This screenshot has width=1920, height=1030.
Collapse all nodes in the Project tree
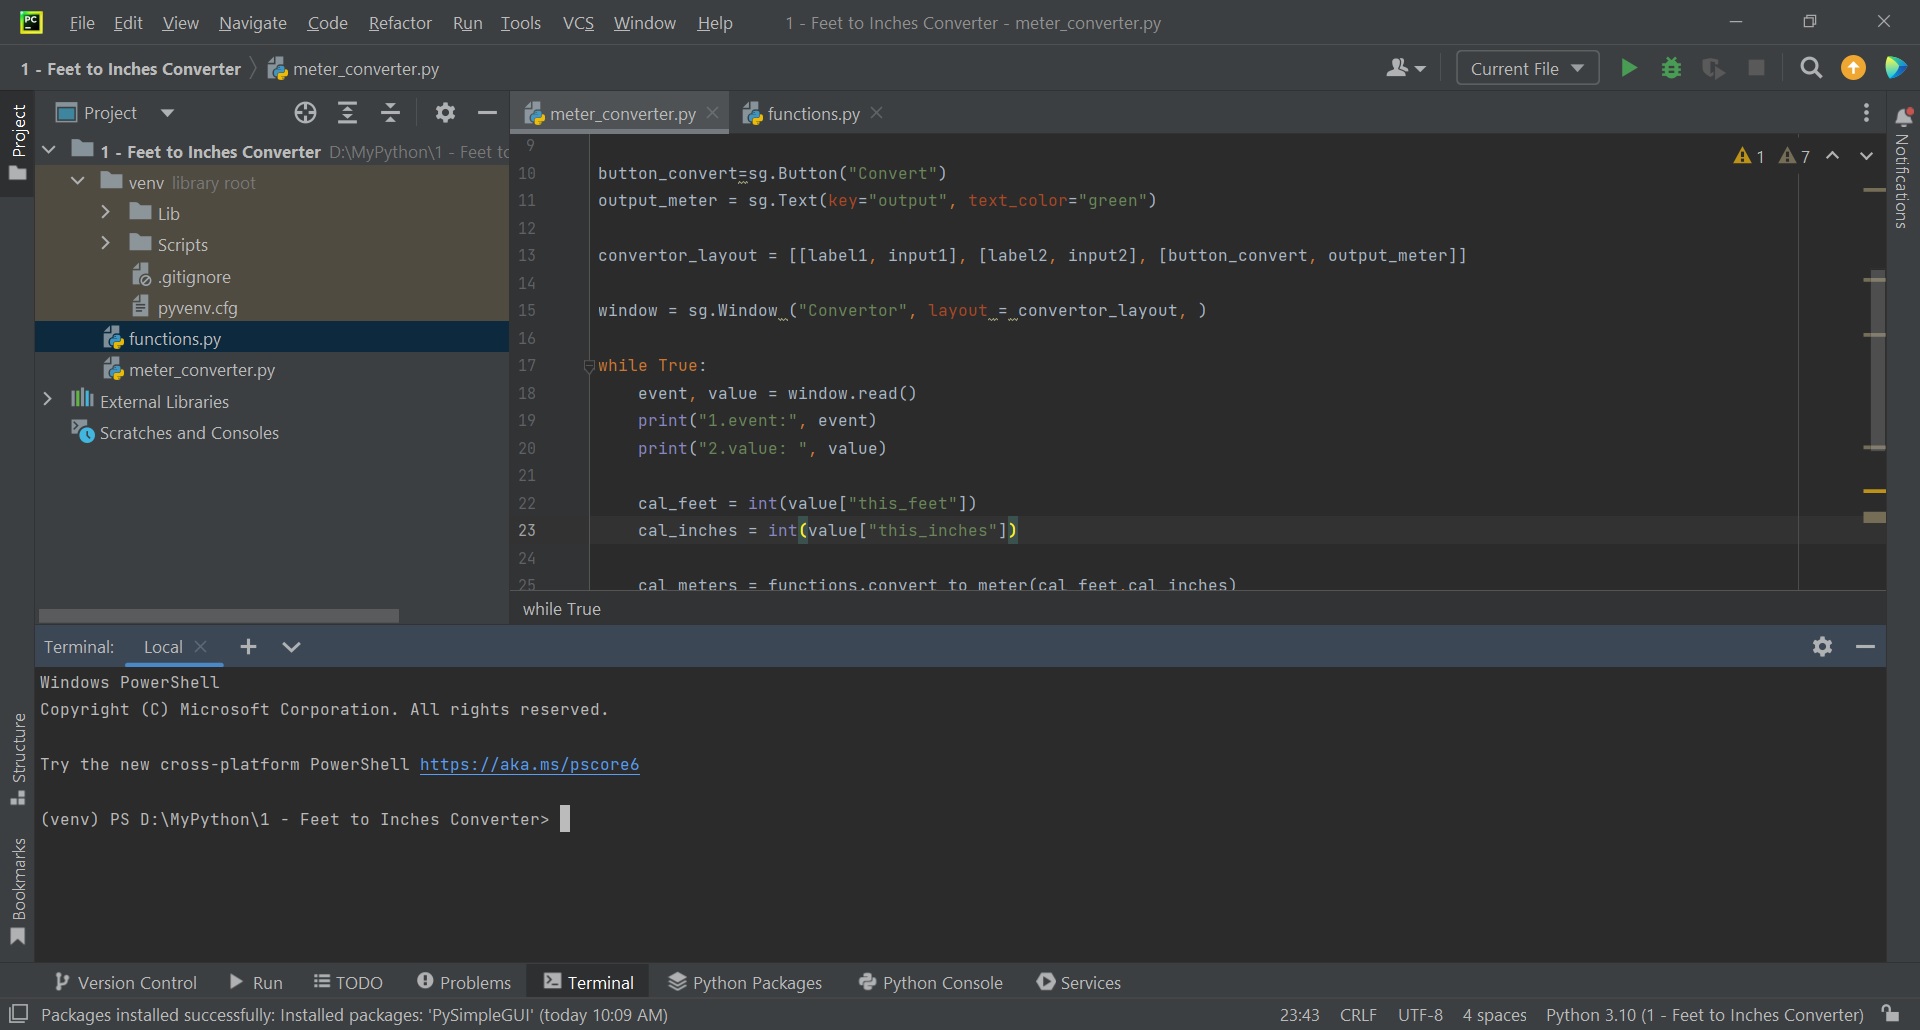tap(390, 112)
